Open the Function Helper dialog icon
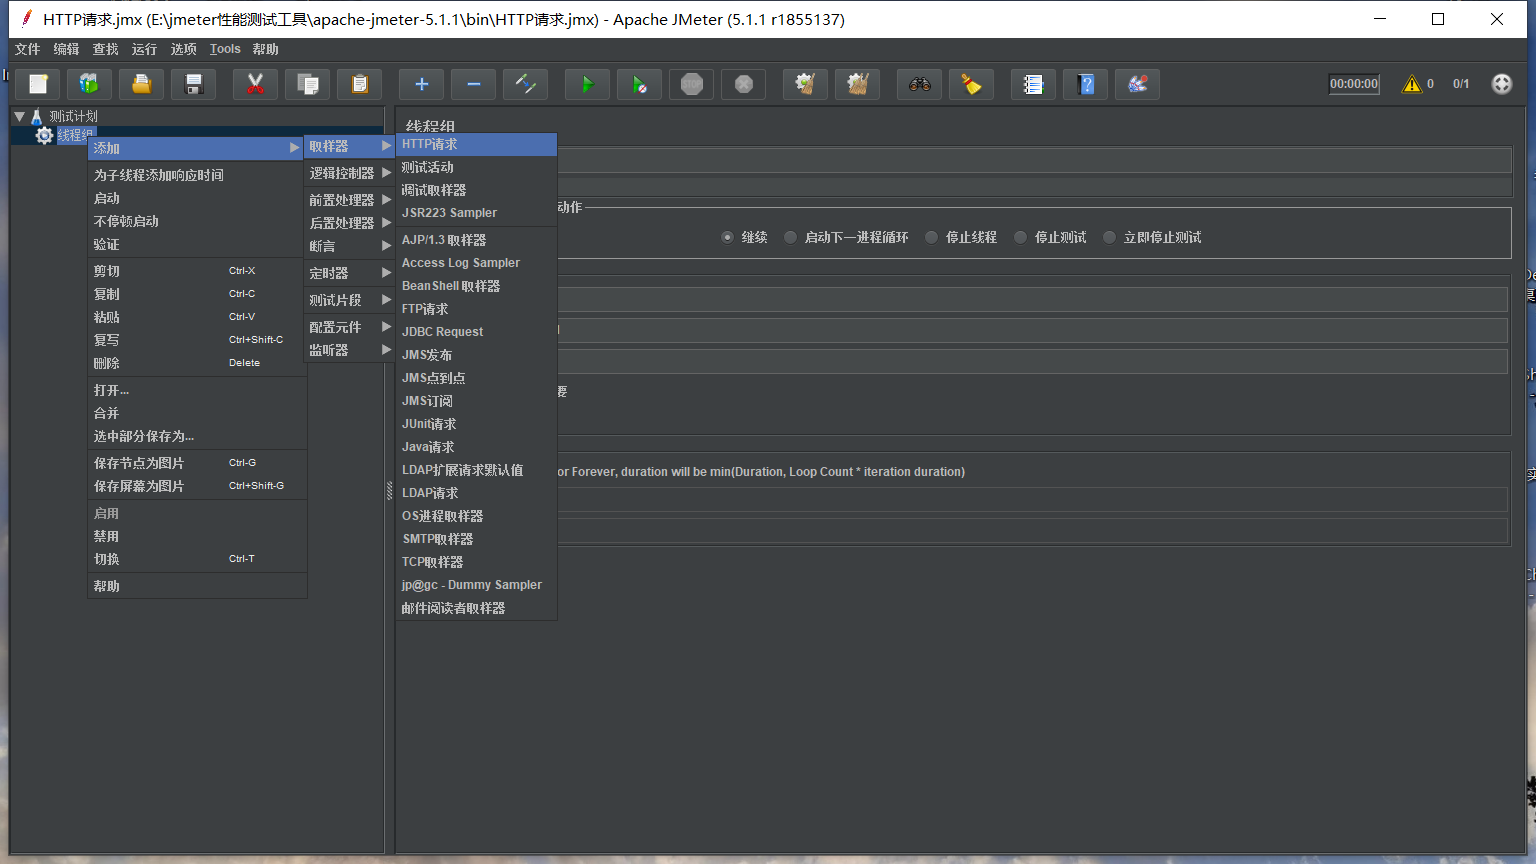The height and width of the screenshot is (864, 1536). click(x=1034, y=84)
